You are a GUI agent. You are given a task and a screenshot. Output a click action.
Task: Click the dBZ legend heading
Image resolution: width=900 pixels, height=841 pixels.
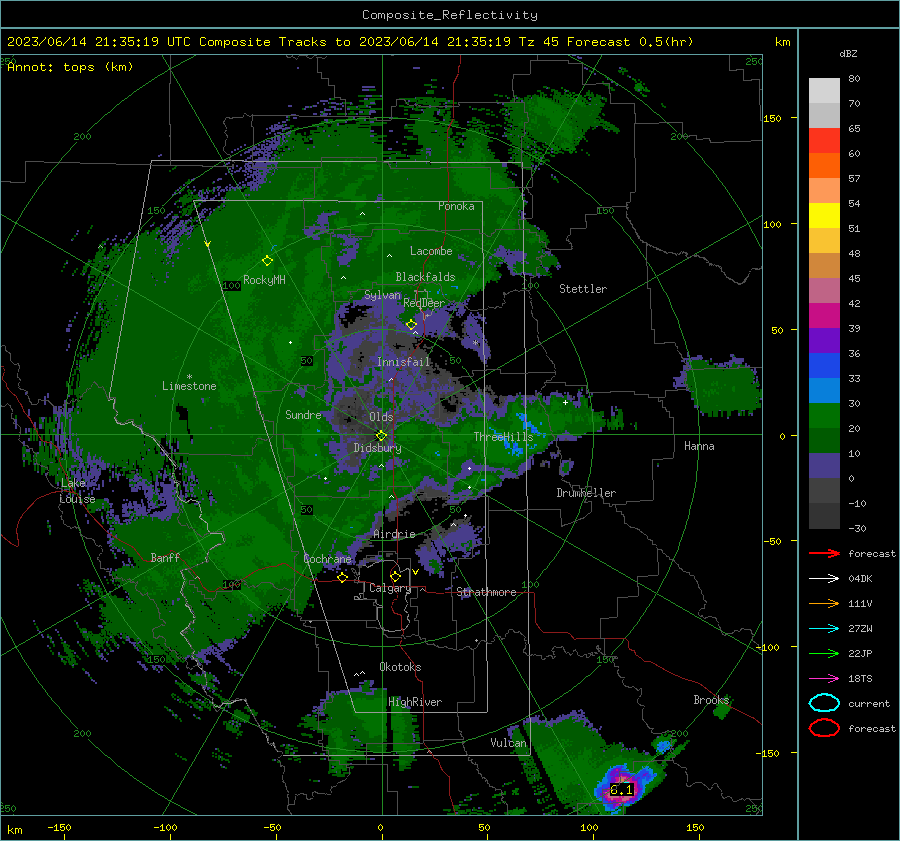848,53
